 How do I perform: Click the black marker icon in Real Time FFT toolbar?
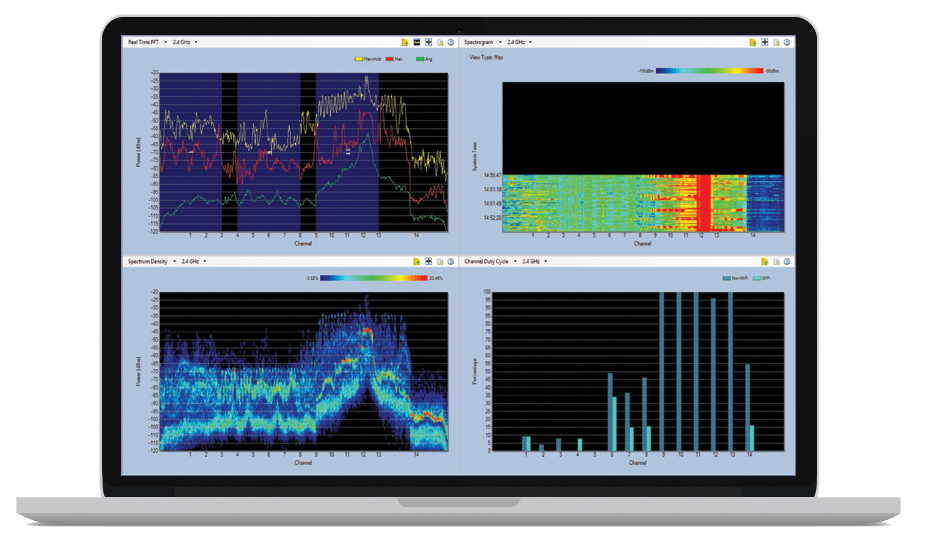pyautogui.click(x=416, y=42)
